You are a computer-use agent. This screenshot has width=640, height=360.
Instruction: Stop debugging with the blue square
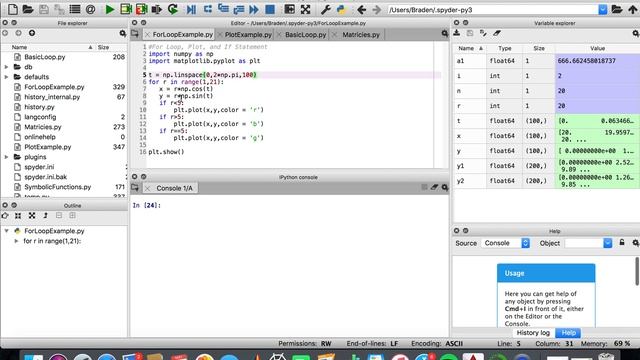(269, 9)
